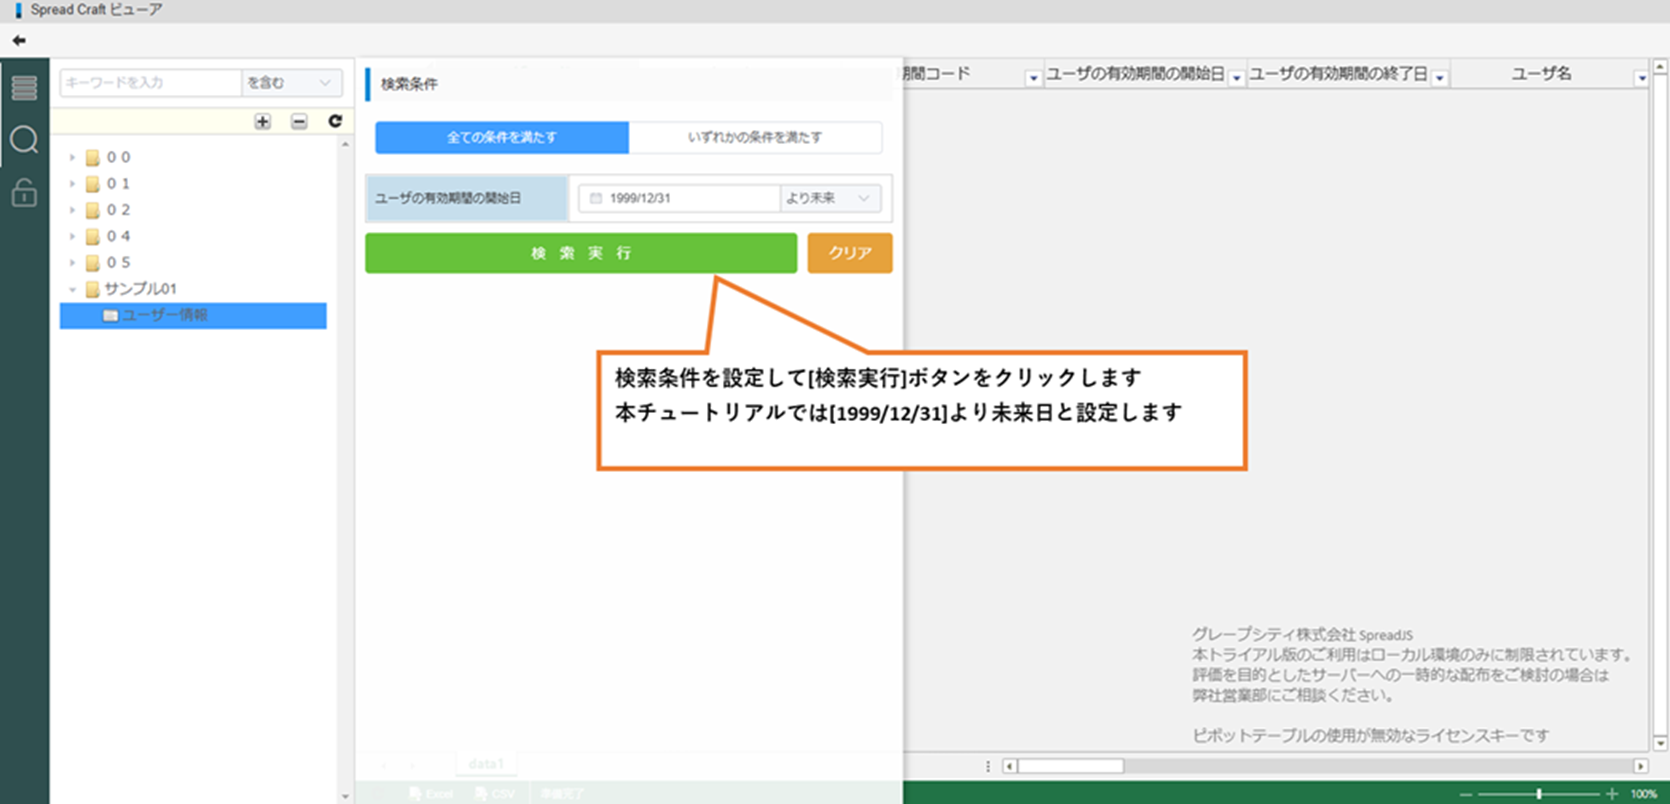The width and height of the screenshot is (1670, 804).
Task: Open the search magnifier sidebar icon
Action: [24, 140]
